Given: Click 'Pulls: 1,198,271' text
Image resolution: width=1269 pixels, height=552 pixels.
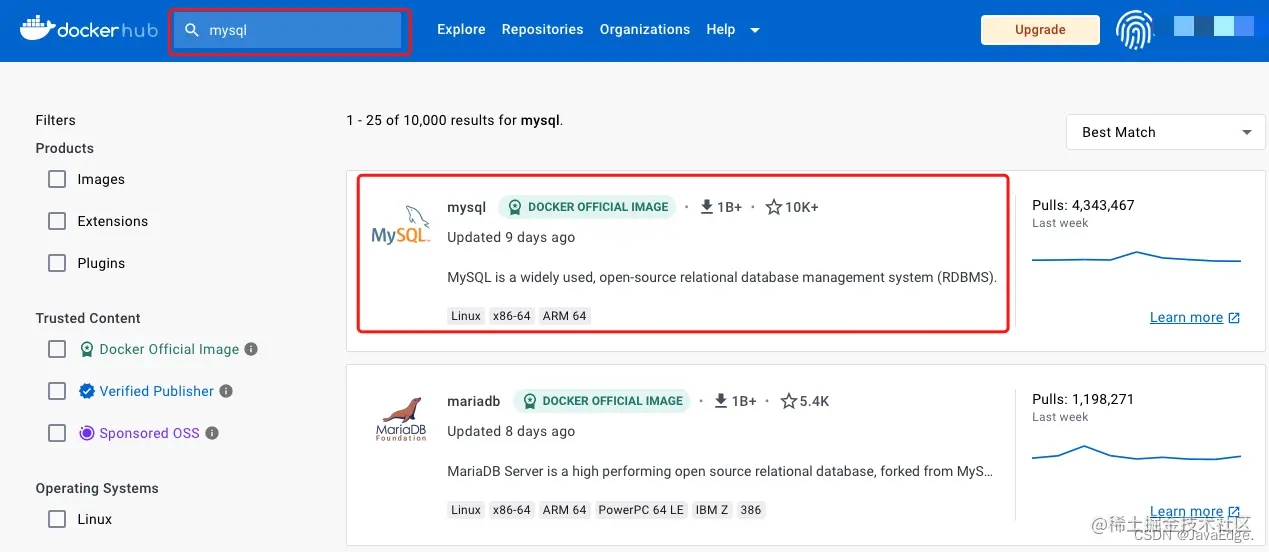Looking at the screenshot, I should [1083, 399].
